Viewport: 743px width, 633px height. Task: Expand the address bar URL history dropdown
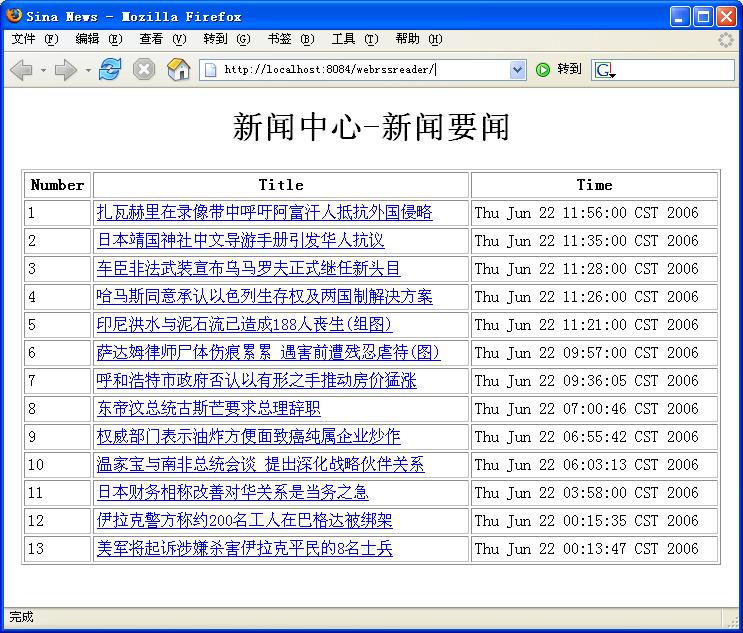[518, 70]
